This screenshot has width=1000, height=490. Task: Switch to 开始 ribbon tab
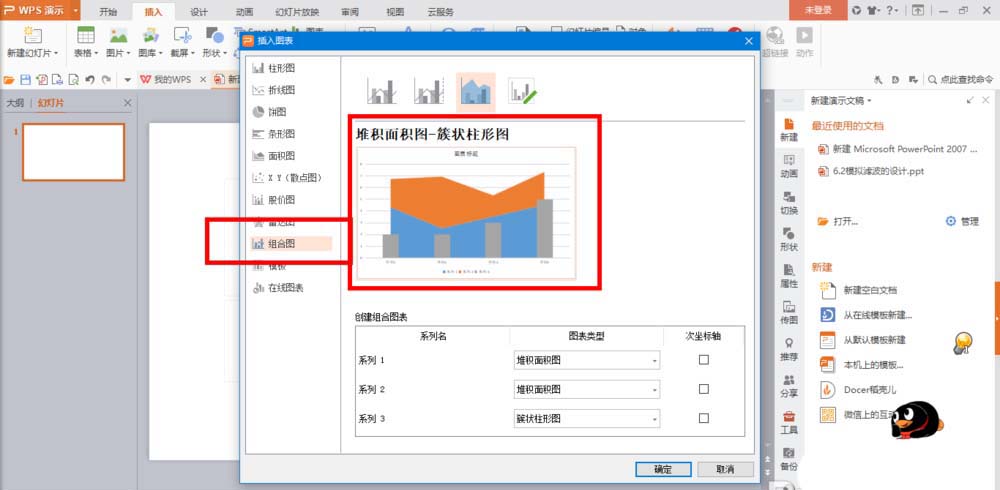(x=108, y=11)
